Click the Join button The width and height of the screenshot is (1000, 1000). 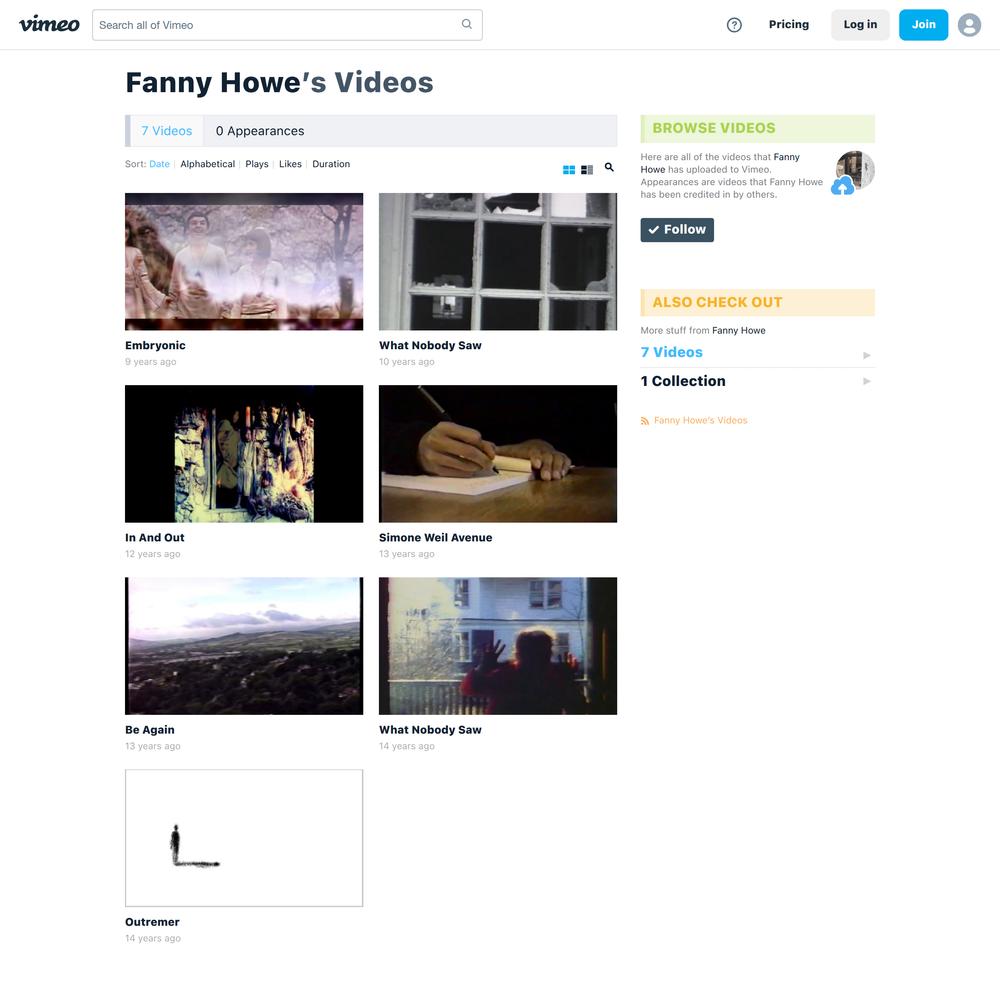[x=923, y=25]
